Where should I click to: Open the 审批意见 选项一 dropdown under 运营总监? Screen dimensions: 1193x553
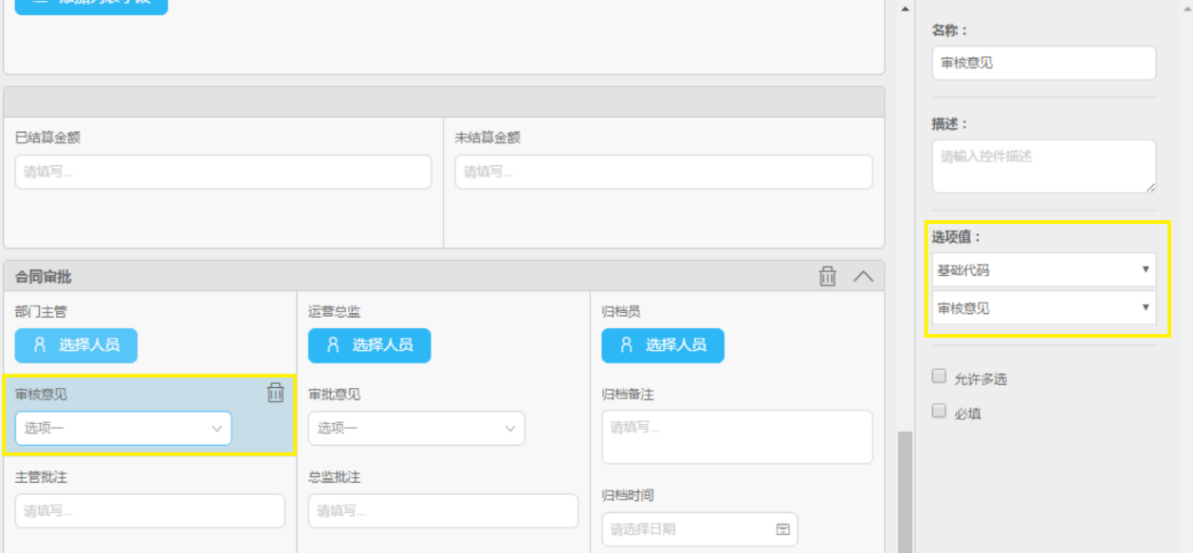click(416, 428)
